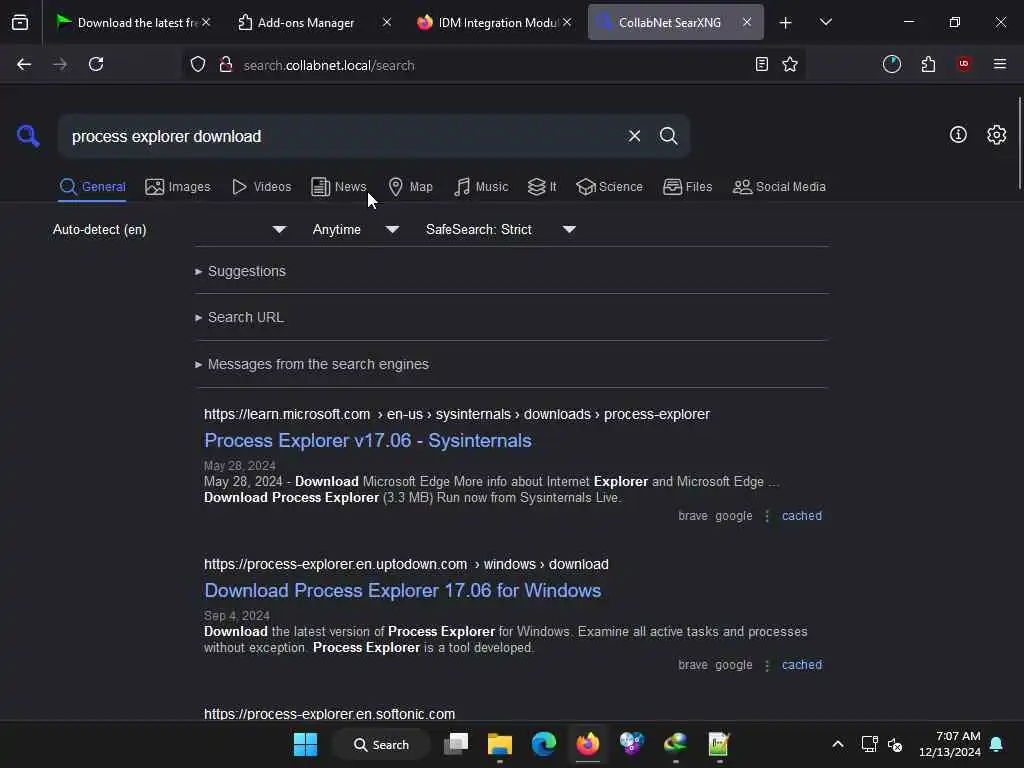The image size is (1024, 768).
Task: Click the SearXNG magnifier logo
Action: [28, 136]
